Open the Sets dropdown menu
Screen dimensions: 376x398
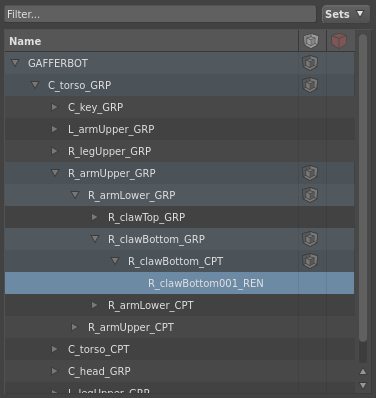346,14
